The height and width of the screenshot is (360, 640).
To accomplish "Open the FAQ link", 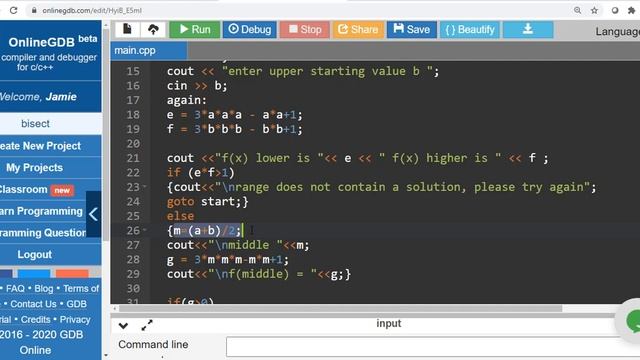I will pyautogui.click(x=15, y=289).
